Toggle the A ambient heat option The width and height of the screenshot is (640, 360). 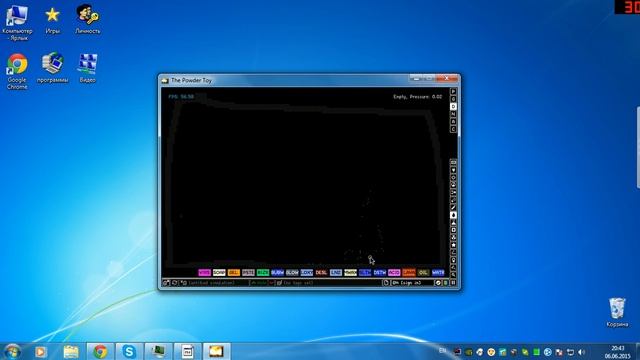(453, 122)
